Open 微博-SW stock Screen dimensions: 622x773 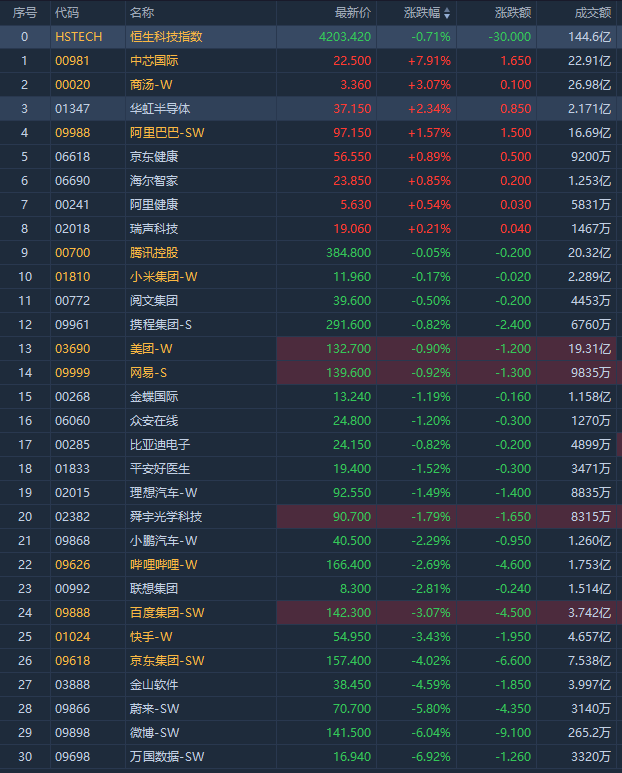(154, 733)
